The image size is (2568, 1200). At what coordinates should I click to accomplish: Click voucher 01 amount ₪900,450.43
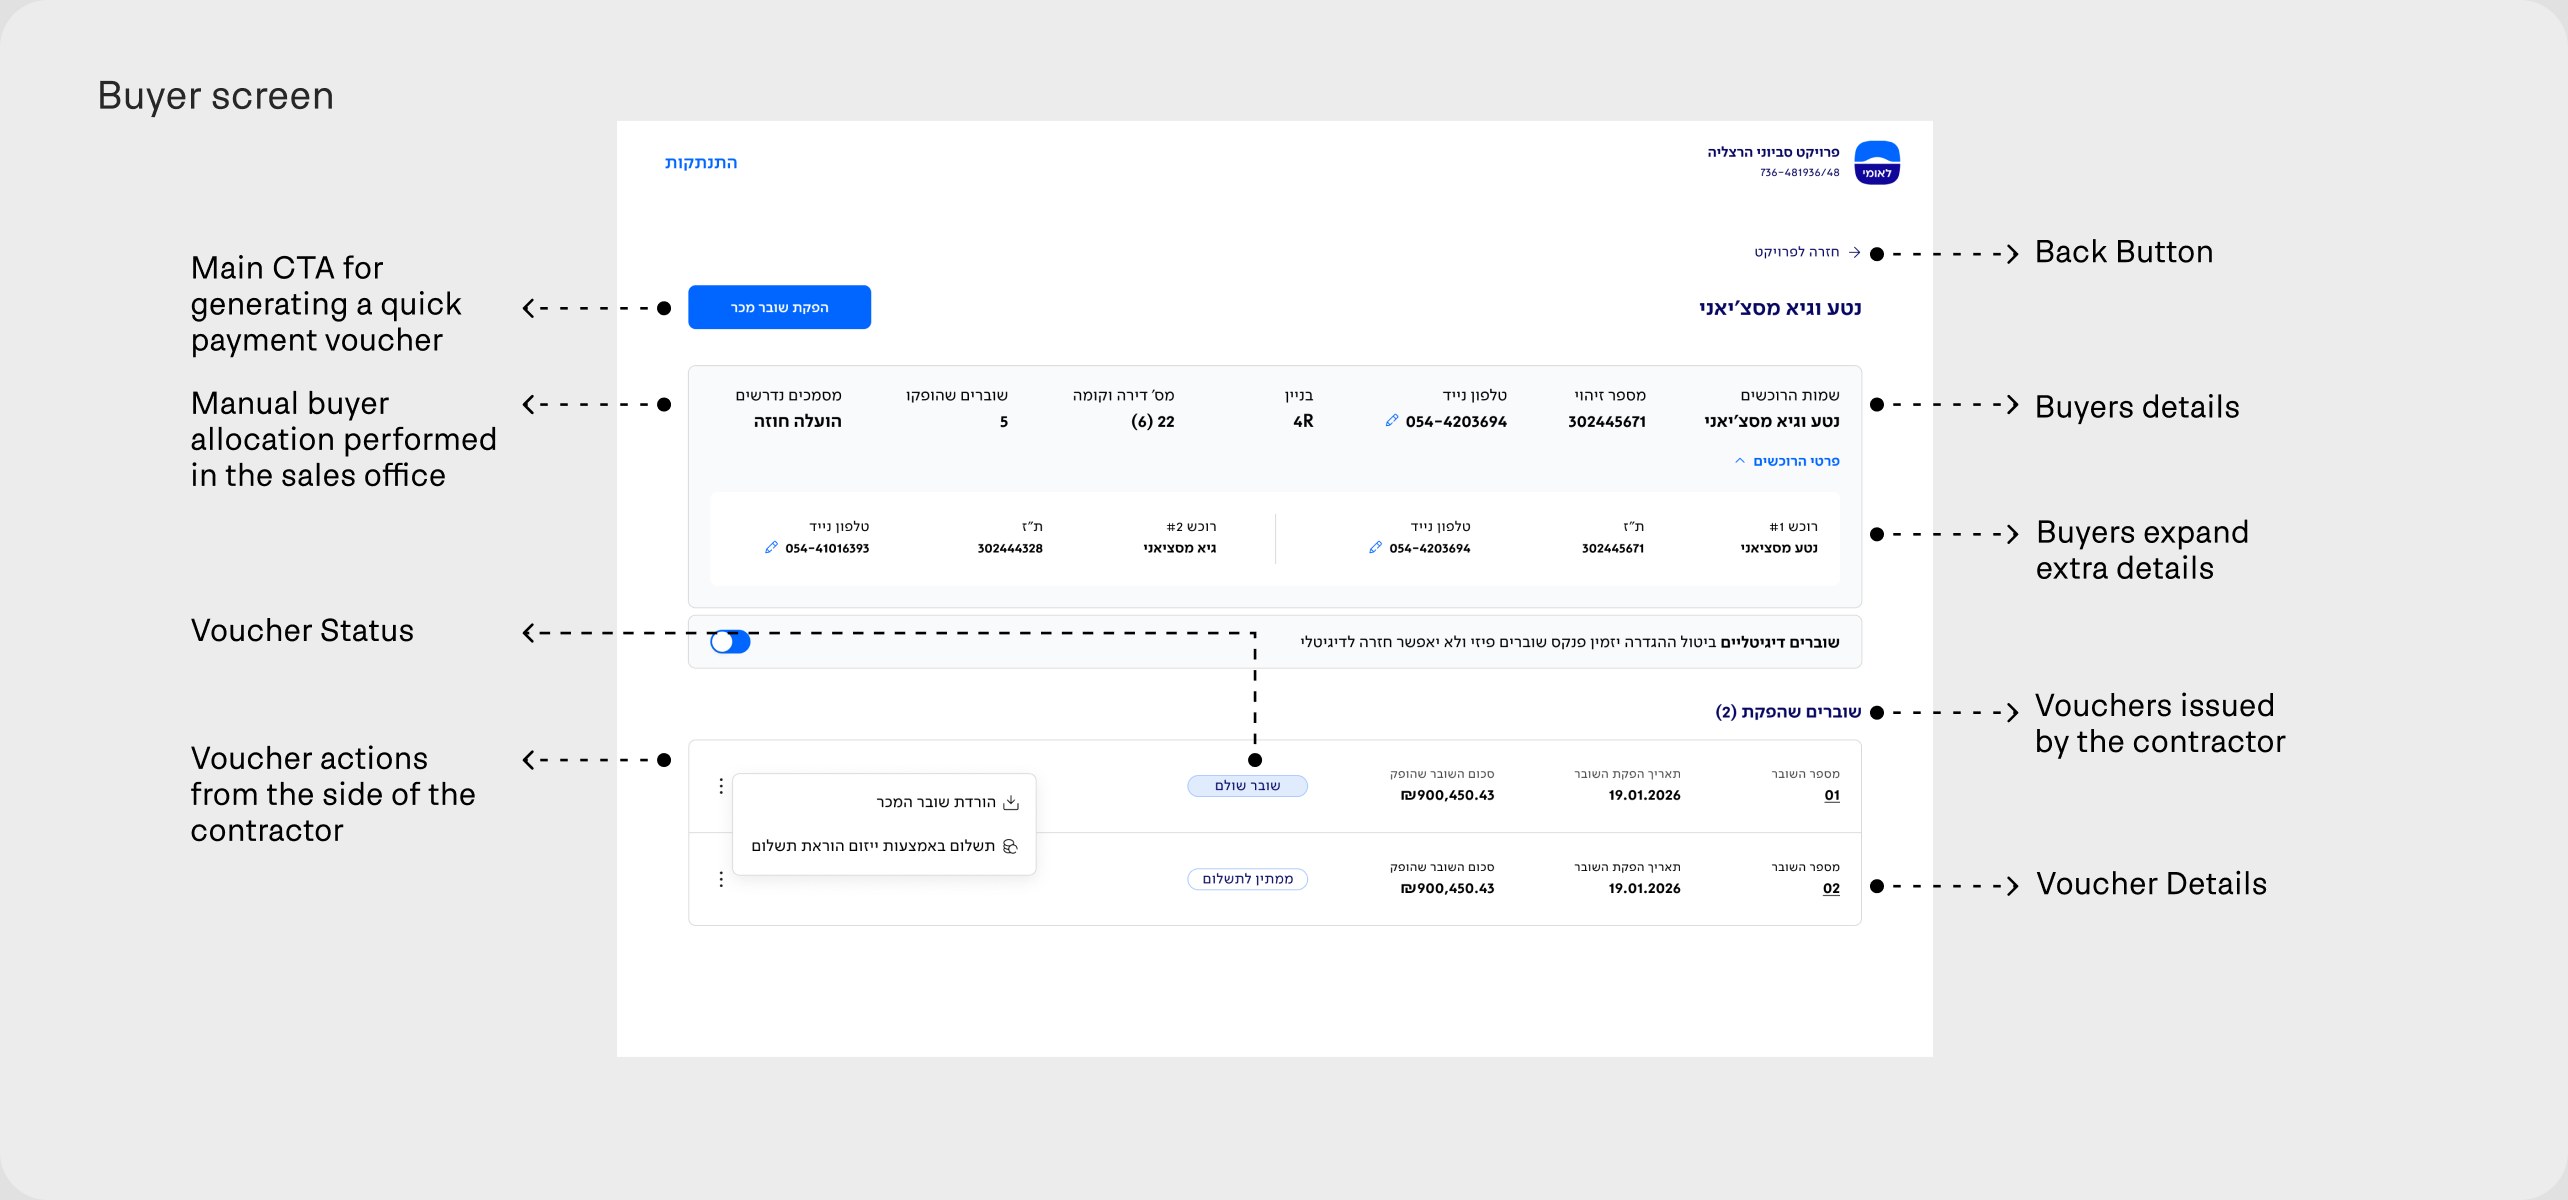point(1447,796)
